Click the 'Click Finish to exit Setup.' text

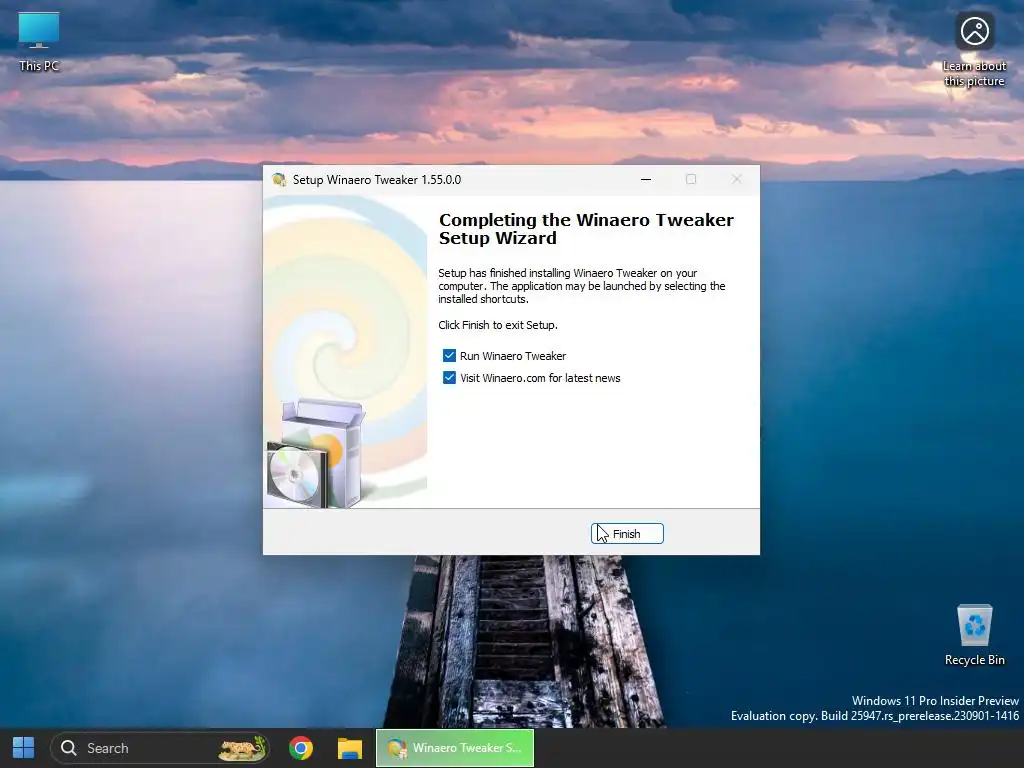pos(498,325)
